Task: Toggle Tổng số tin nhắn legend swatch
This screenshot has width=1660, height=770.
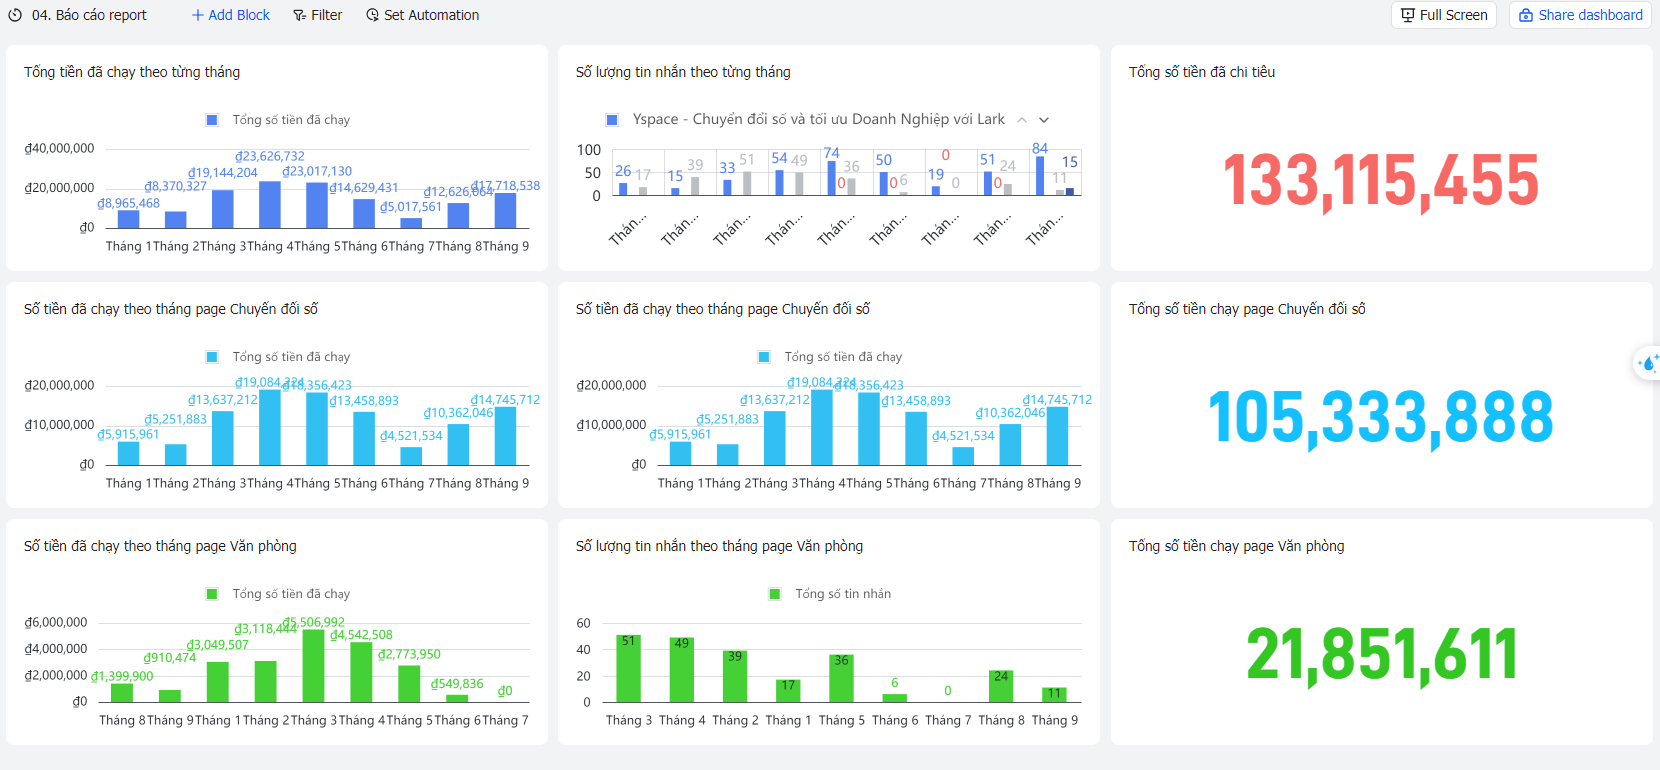Action: click(774, 594)
